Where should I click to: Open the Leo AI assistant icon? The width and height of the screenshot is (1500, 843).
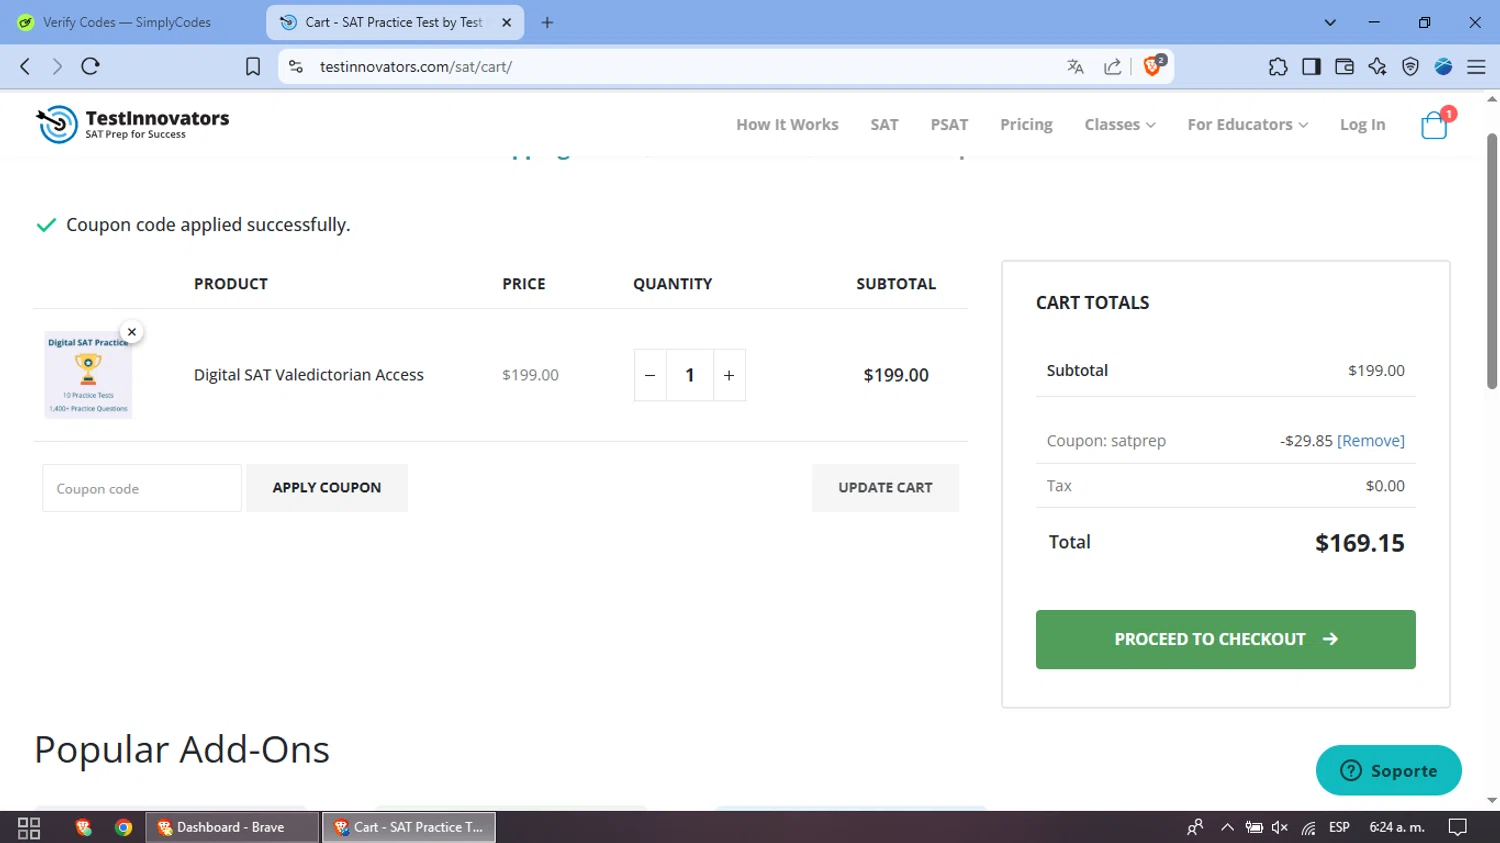click(1377, 66)
